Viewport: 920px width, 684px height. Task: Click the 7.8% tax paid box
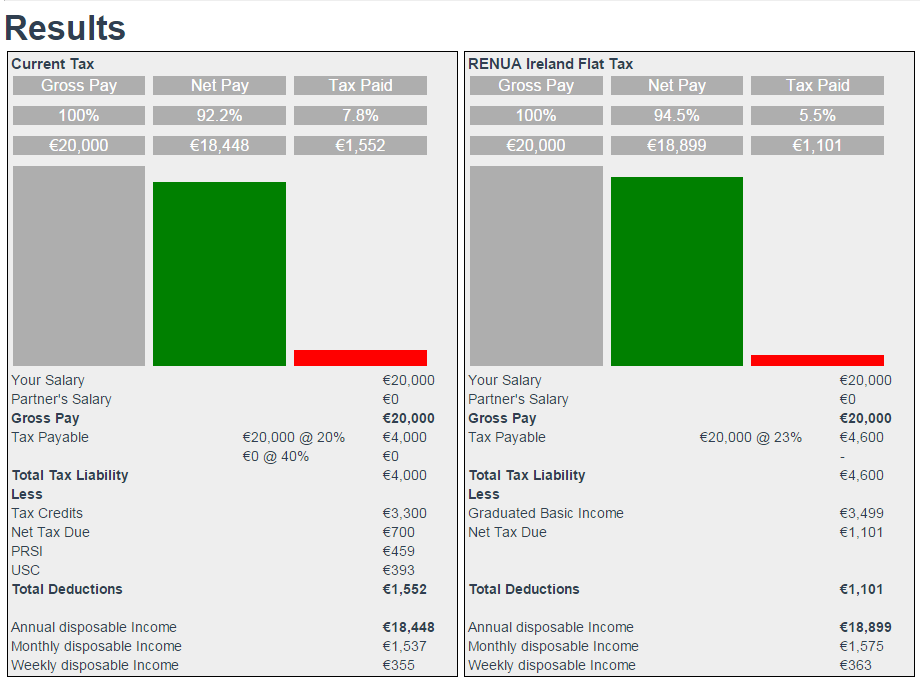coord(360,116)
